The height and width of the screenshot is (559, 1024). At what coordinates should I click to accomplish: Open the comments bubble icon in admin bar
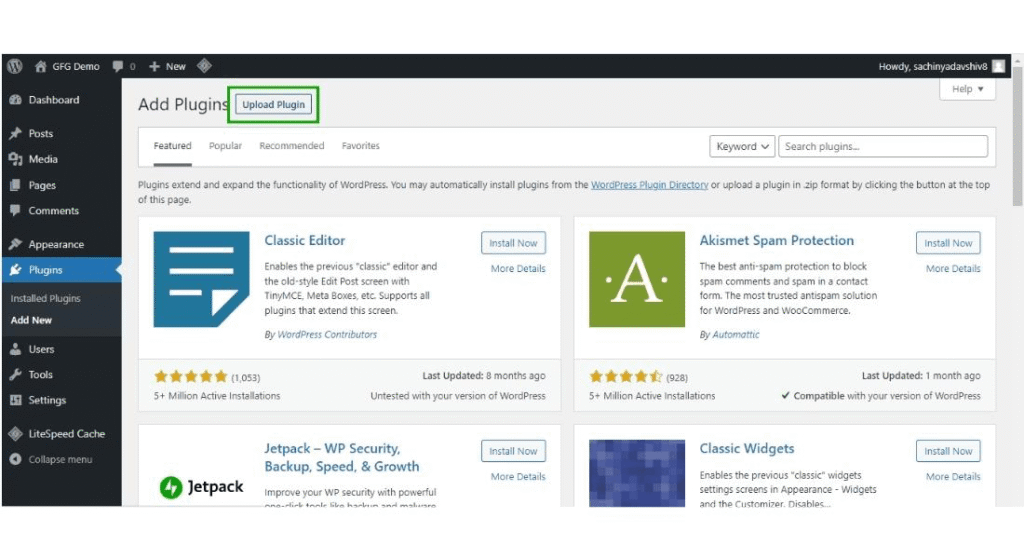pos(118,66)
